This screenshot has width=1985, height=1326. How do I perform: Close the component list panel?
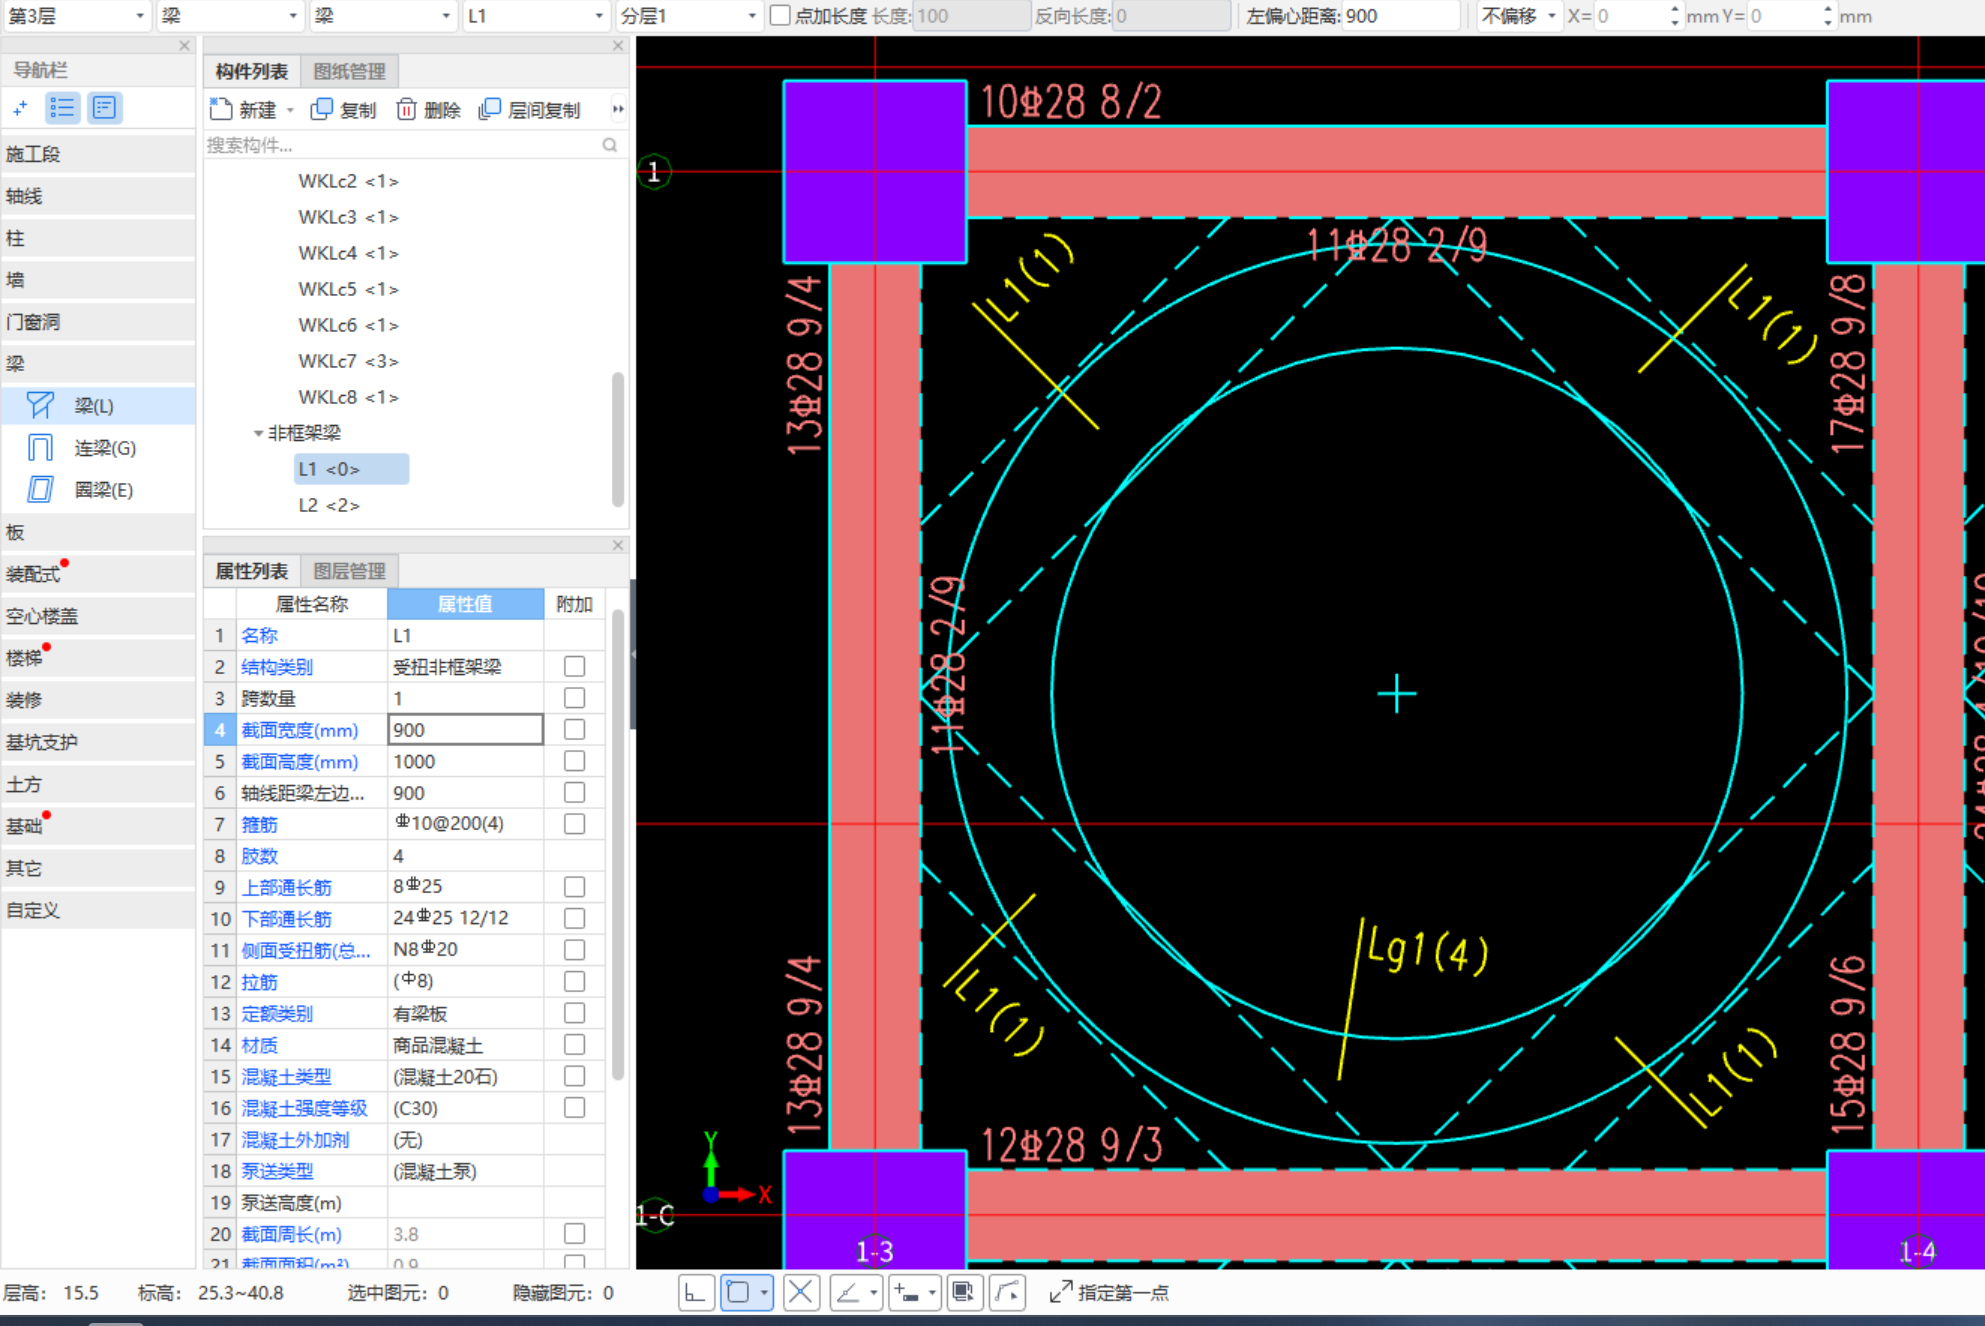point(617,45)
